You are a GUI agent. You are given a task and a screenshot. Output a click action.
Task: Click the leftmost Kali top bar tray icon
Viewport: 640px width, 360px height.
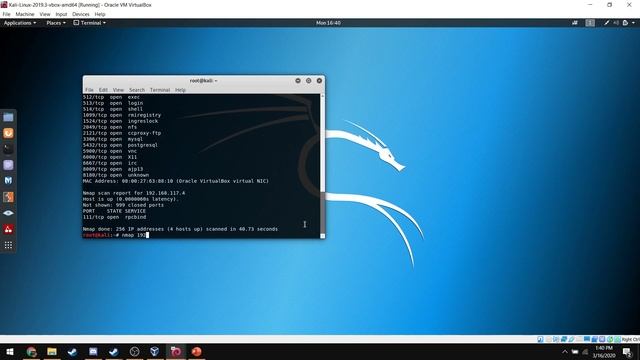tap(575, 23)
